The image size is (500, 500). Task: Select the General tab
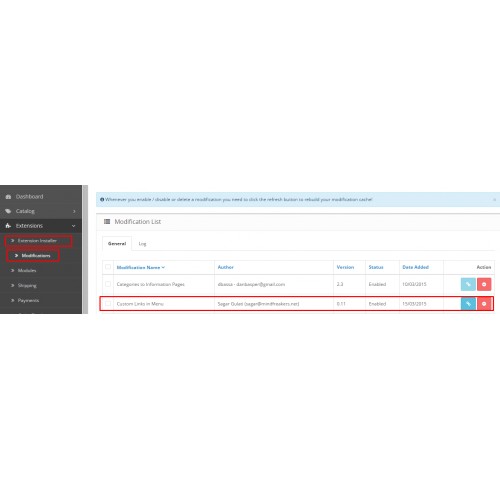click(x=117, y=244)
